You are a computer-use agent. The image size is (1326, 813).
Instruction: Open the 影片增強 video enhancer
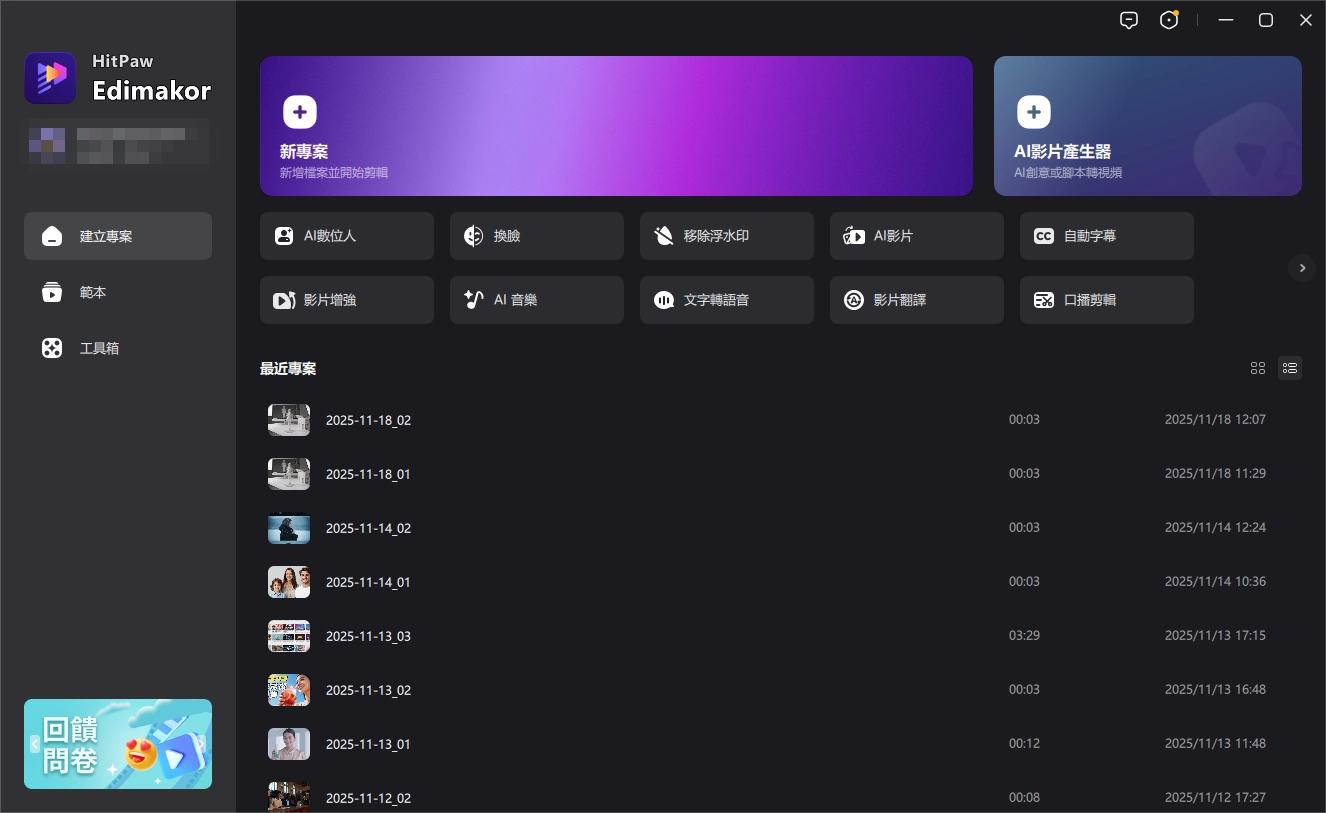tap(346, 300)
